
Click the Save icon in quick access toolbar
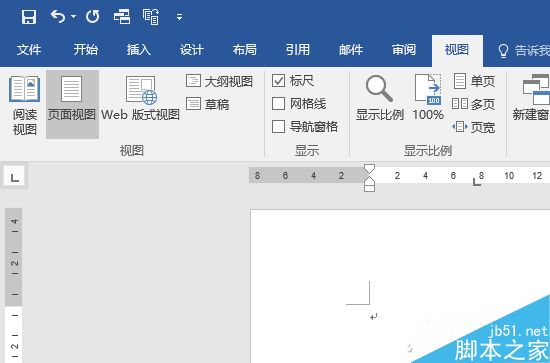29,16
